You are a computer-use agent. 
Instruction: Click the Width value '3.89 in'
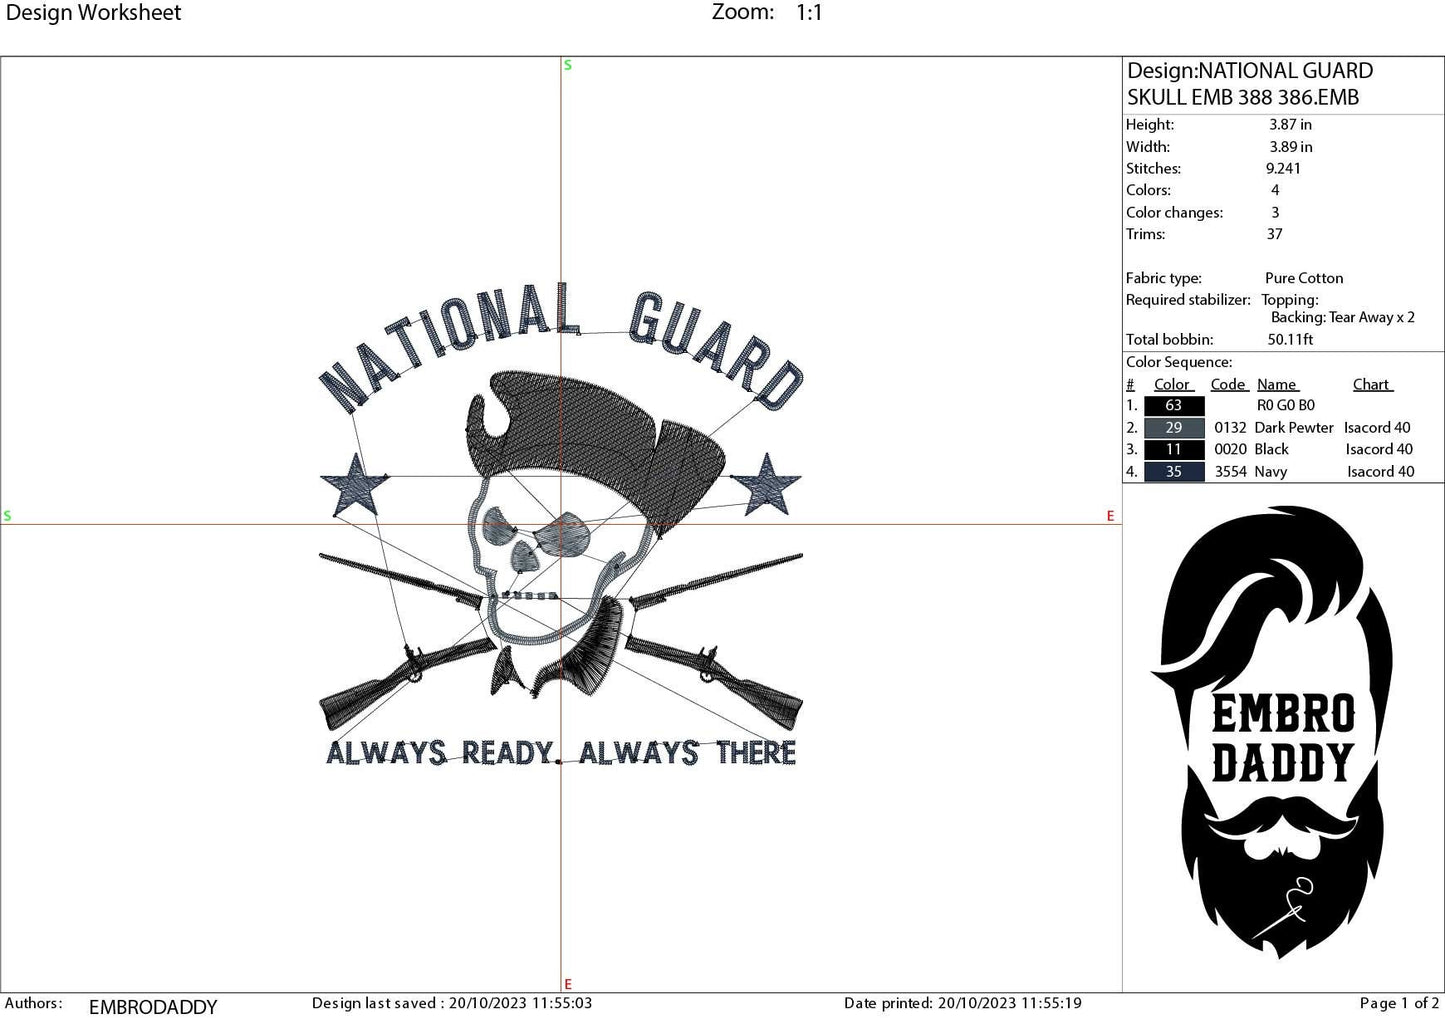pos(1290,147)
